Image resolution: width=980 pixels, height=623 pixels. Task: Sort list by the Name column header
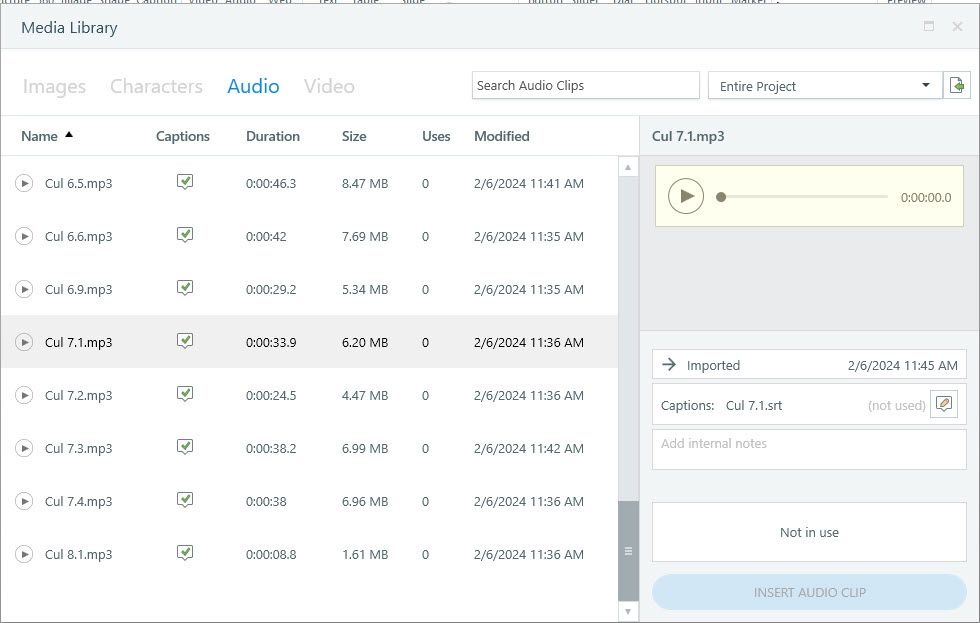(40, 136)
